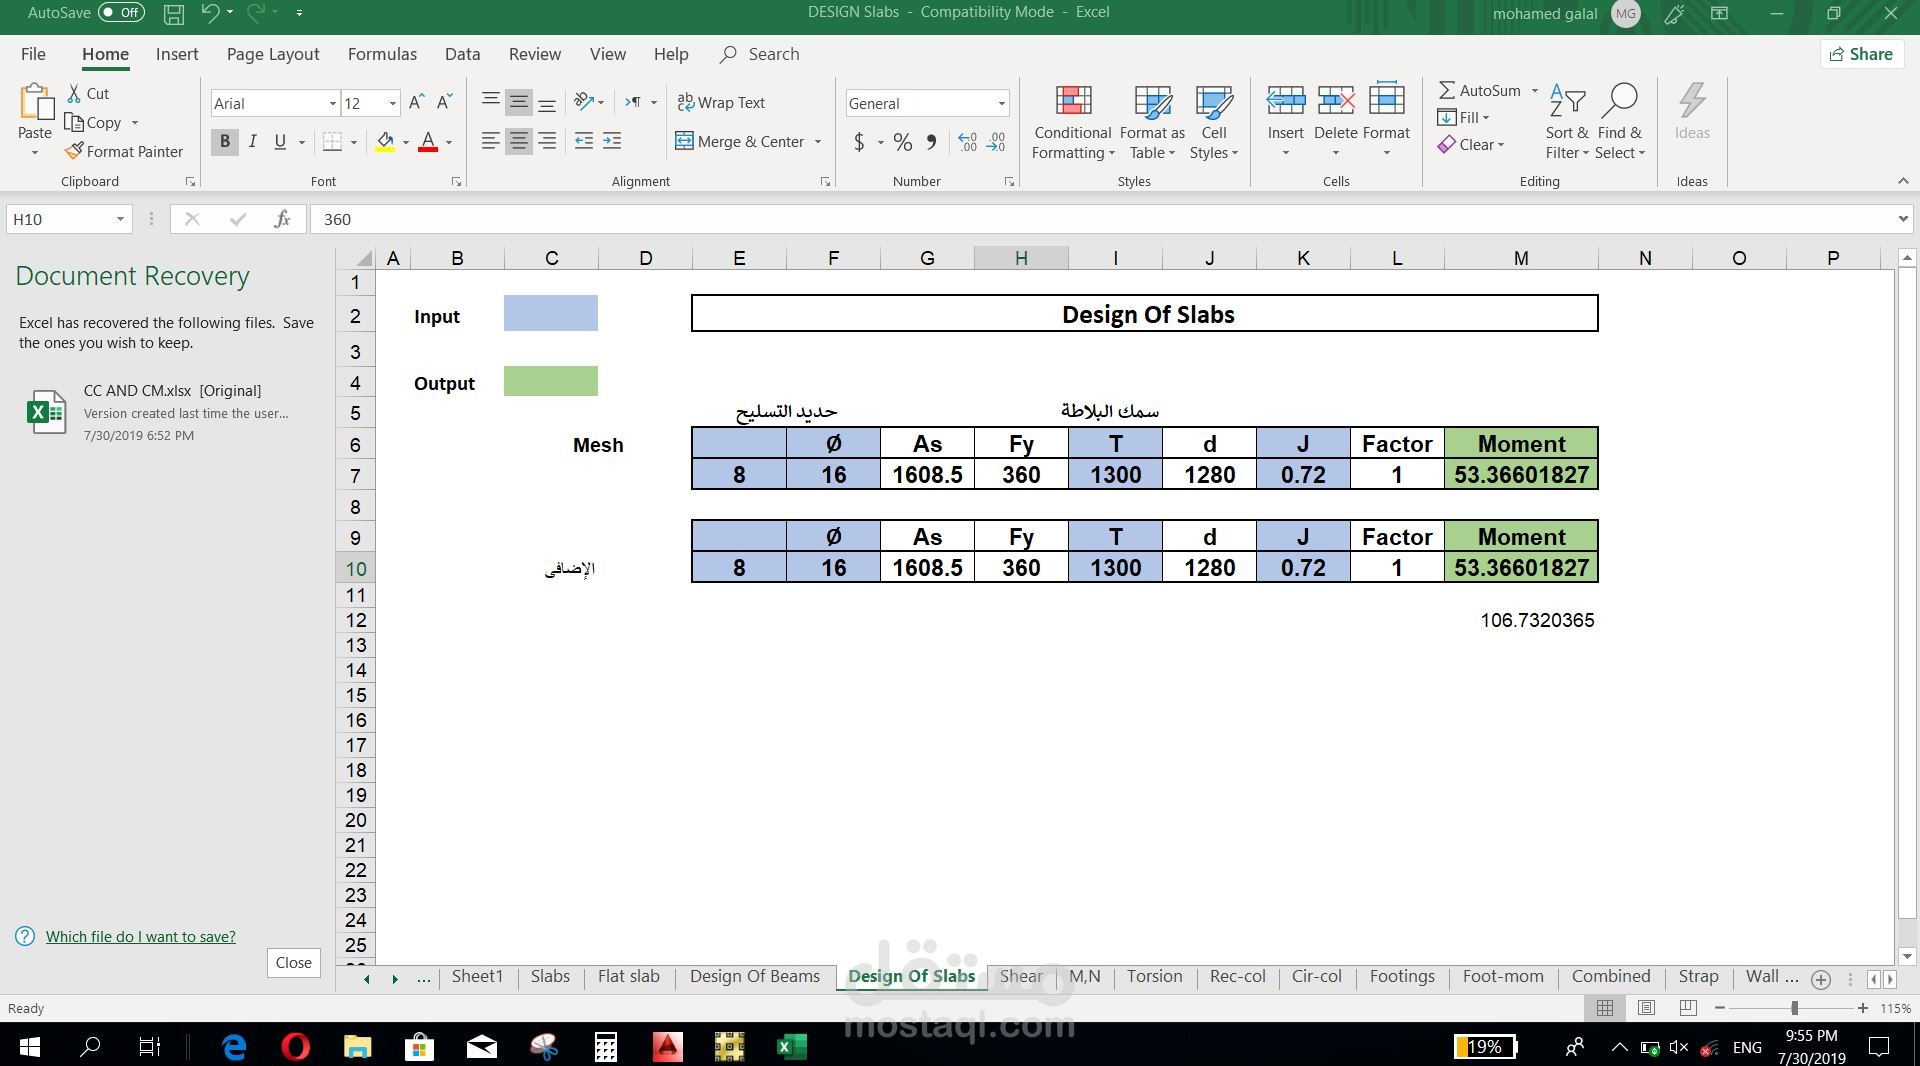Open the Formulas ribbon tab
The width and height of the screenshot is (1920, 1066).
coord(382,54)
